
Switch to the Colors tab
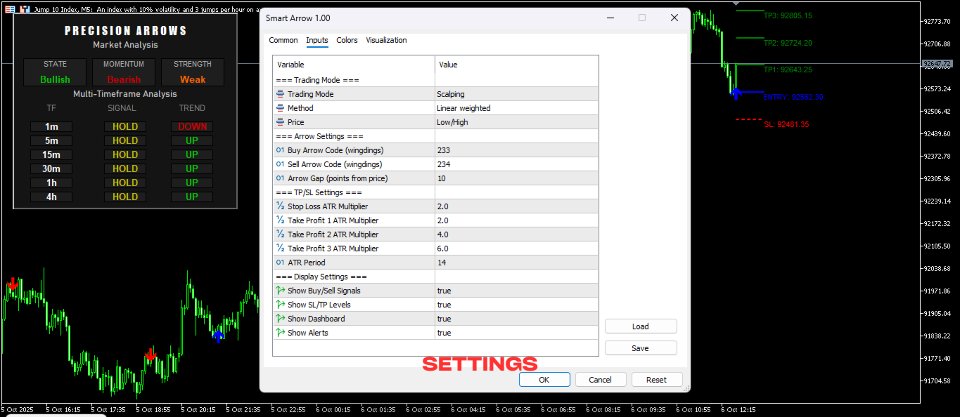pyautogui.click(x=347, y=40)
